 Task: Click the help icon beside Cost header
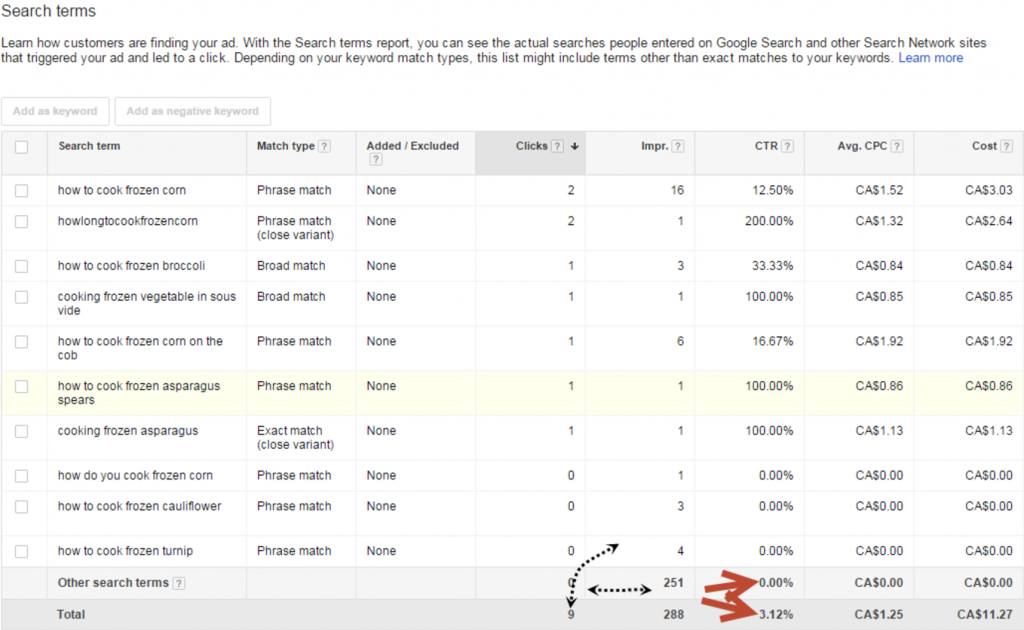1006,146
